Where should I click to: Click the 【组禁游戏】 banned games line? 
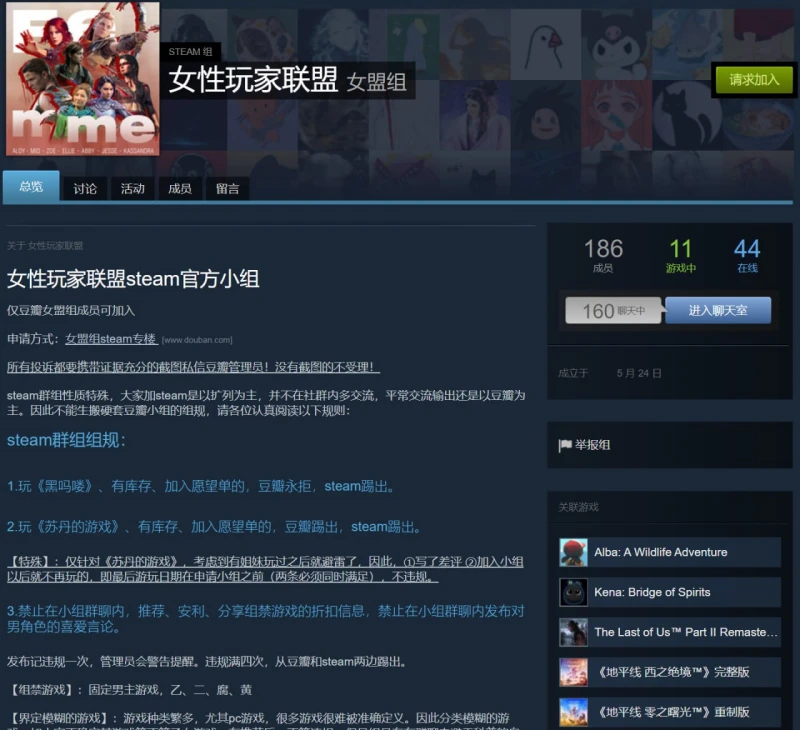130,690
